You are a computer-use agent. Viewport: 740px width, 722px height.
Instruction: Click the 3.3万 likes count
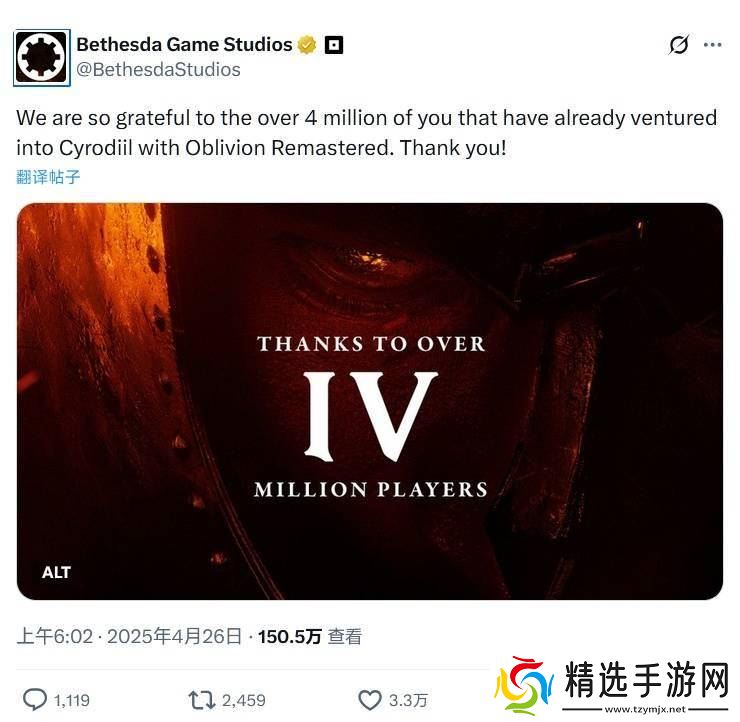coord(408,700)
